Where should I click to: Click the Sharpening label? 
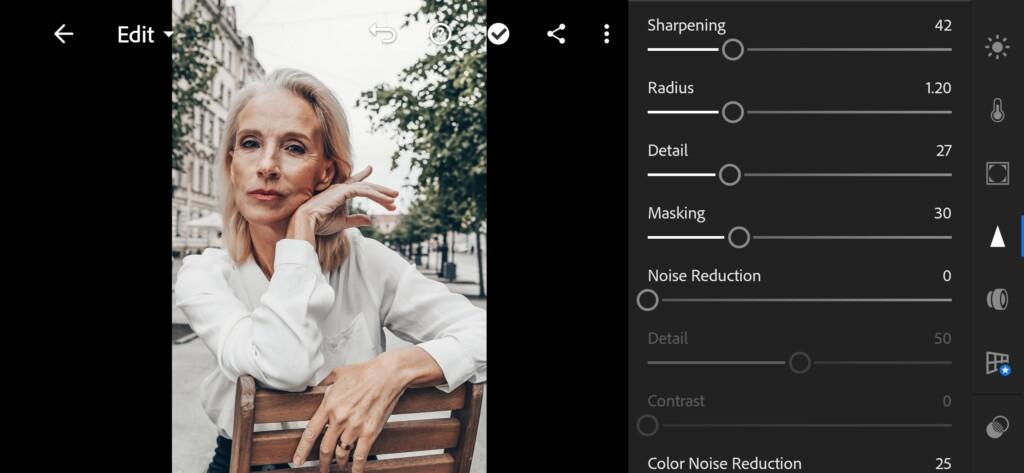coord(686,25)
